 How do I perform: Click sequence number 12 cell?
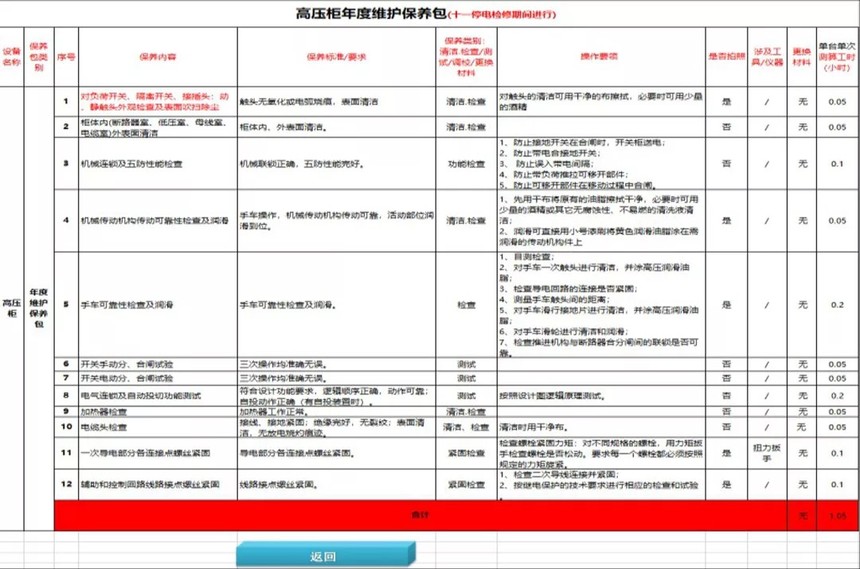pos(66,485)
